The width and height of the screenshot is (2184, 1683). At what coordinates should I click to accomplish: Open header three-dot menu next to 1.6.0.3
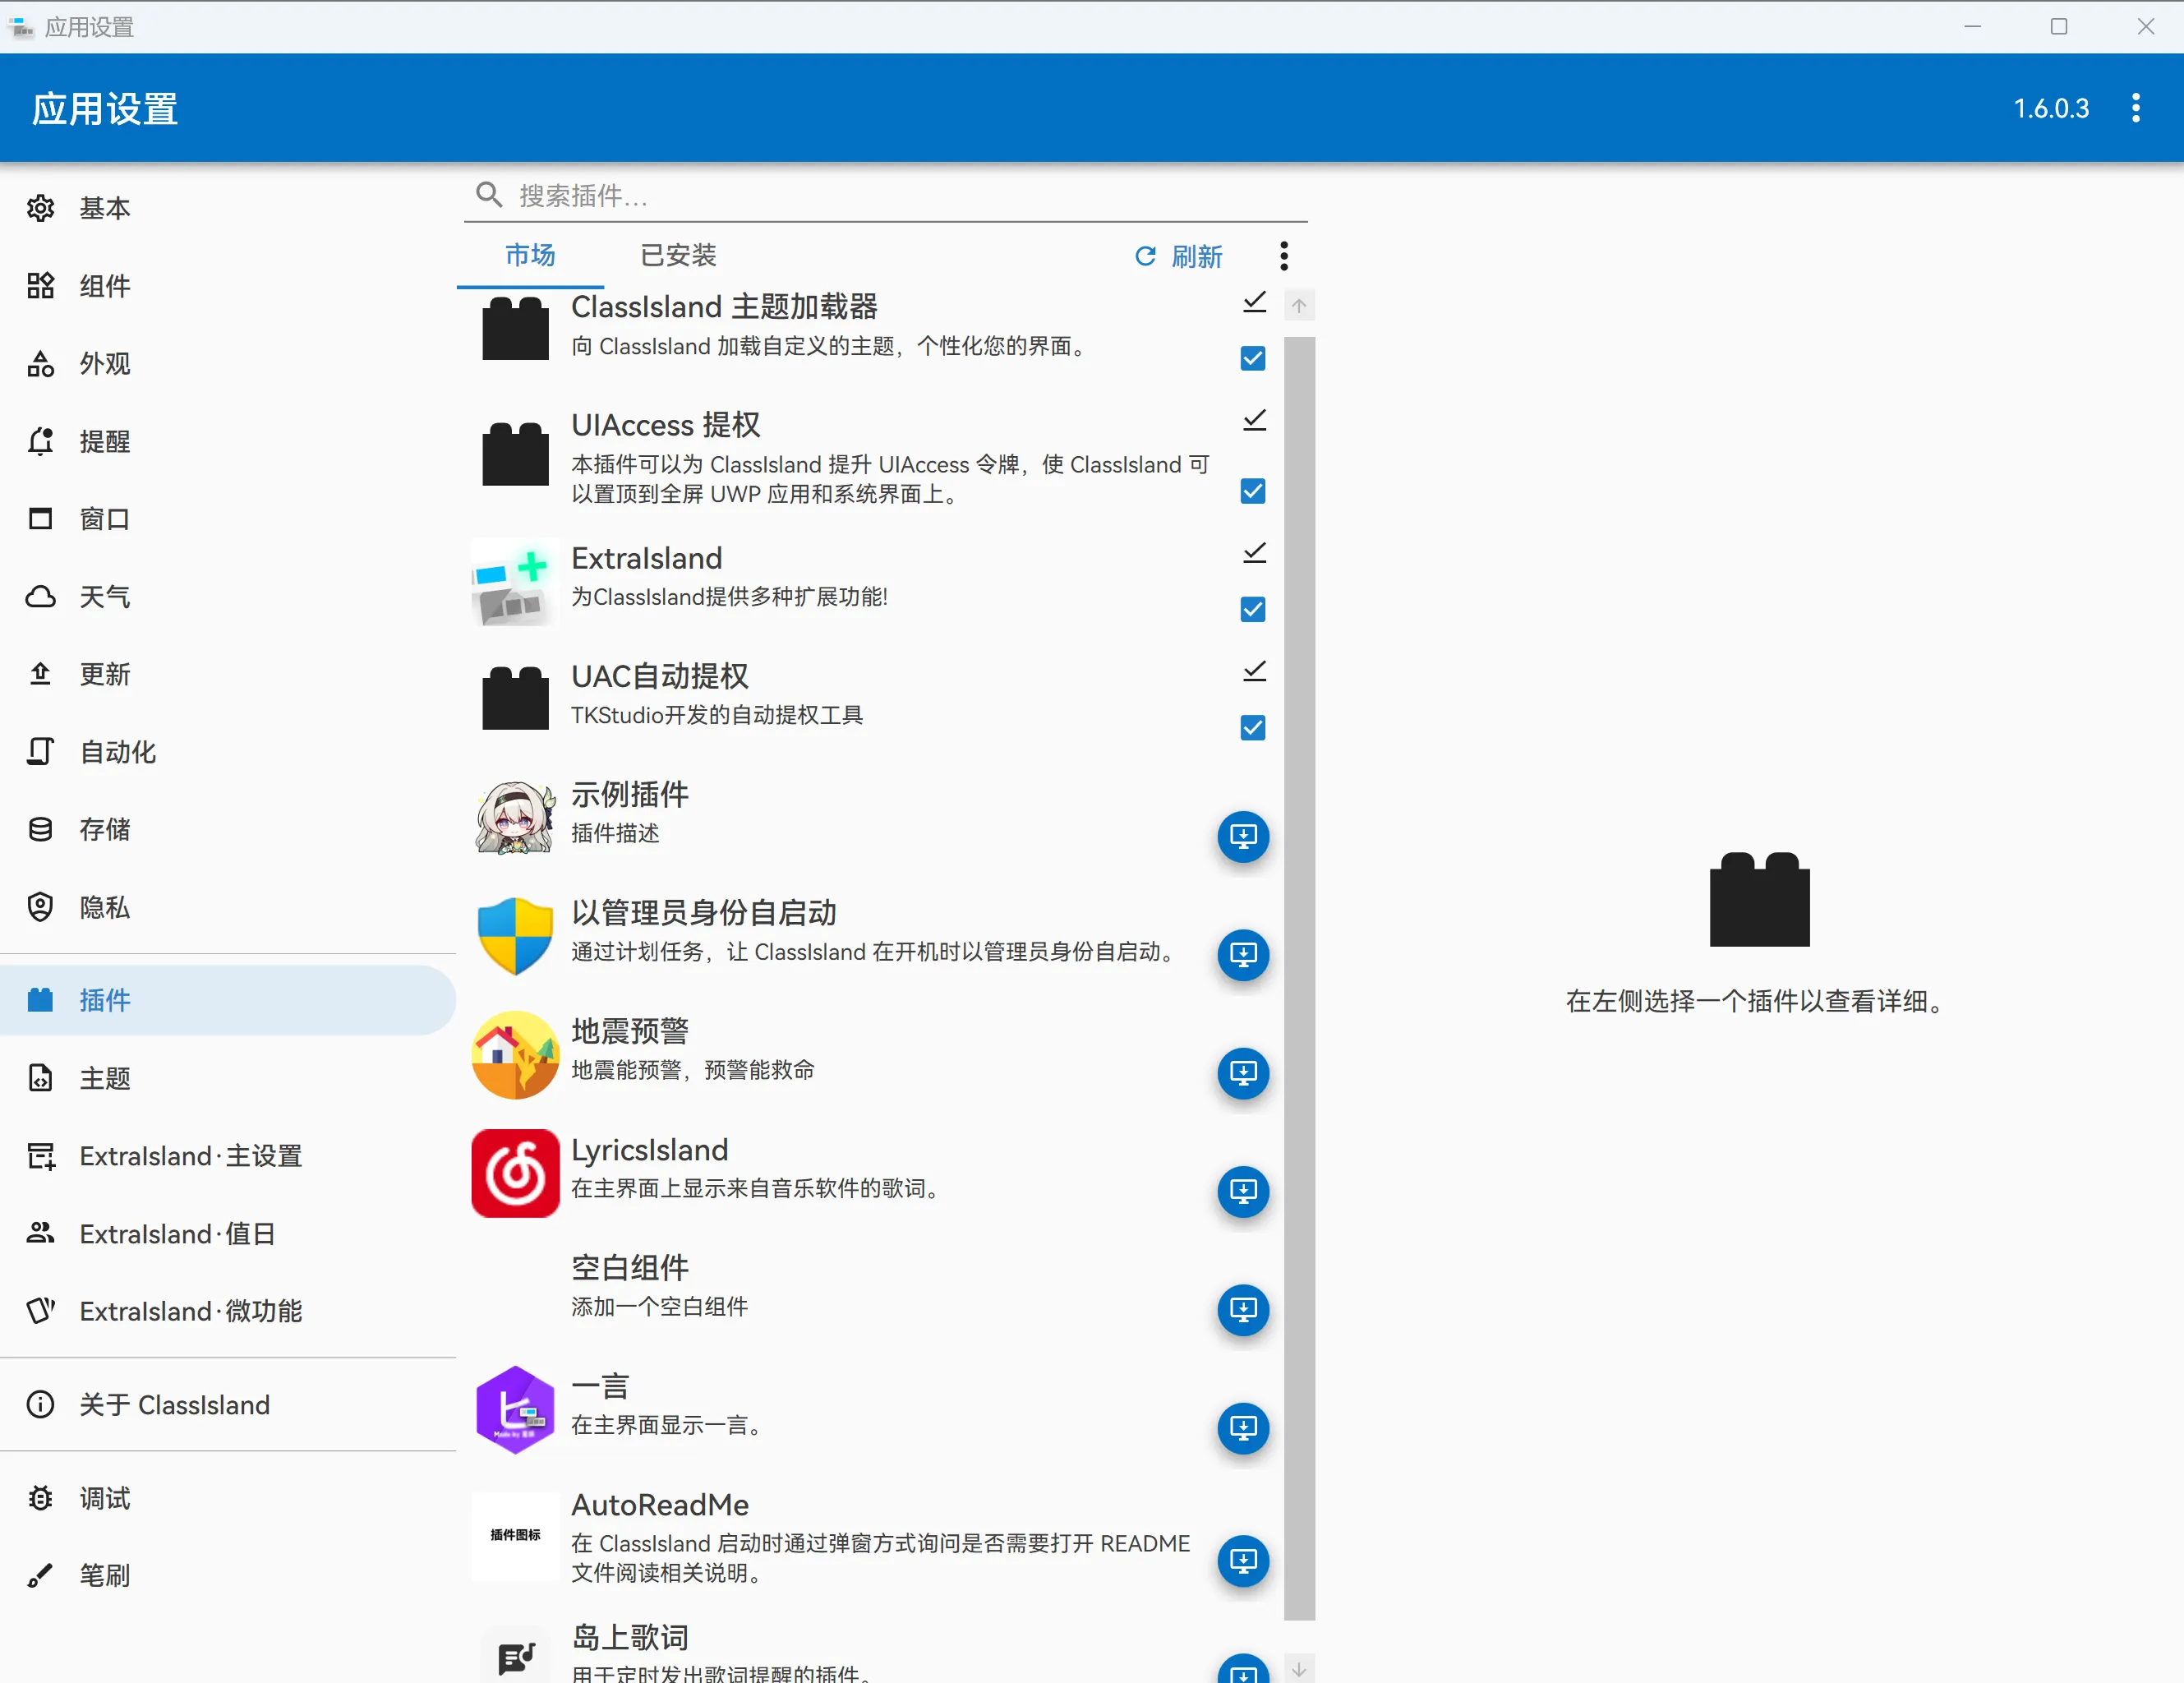tap(2135, 108)
